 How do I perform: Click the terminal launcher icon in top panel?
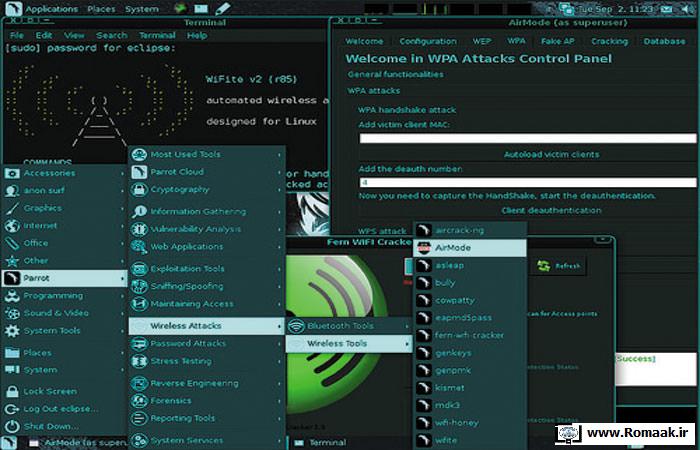[x=201, y=8]
